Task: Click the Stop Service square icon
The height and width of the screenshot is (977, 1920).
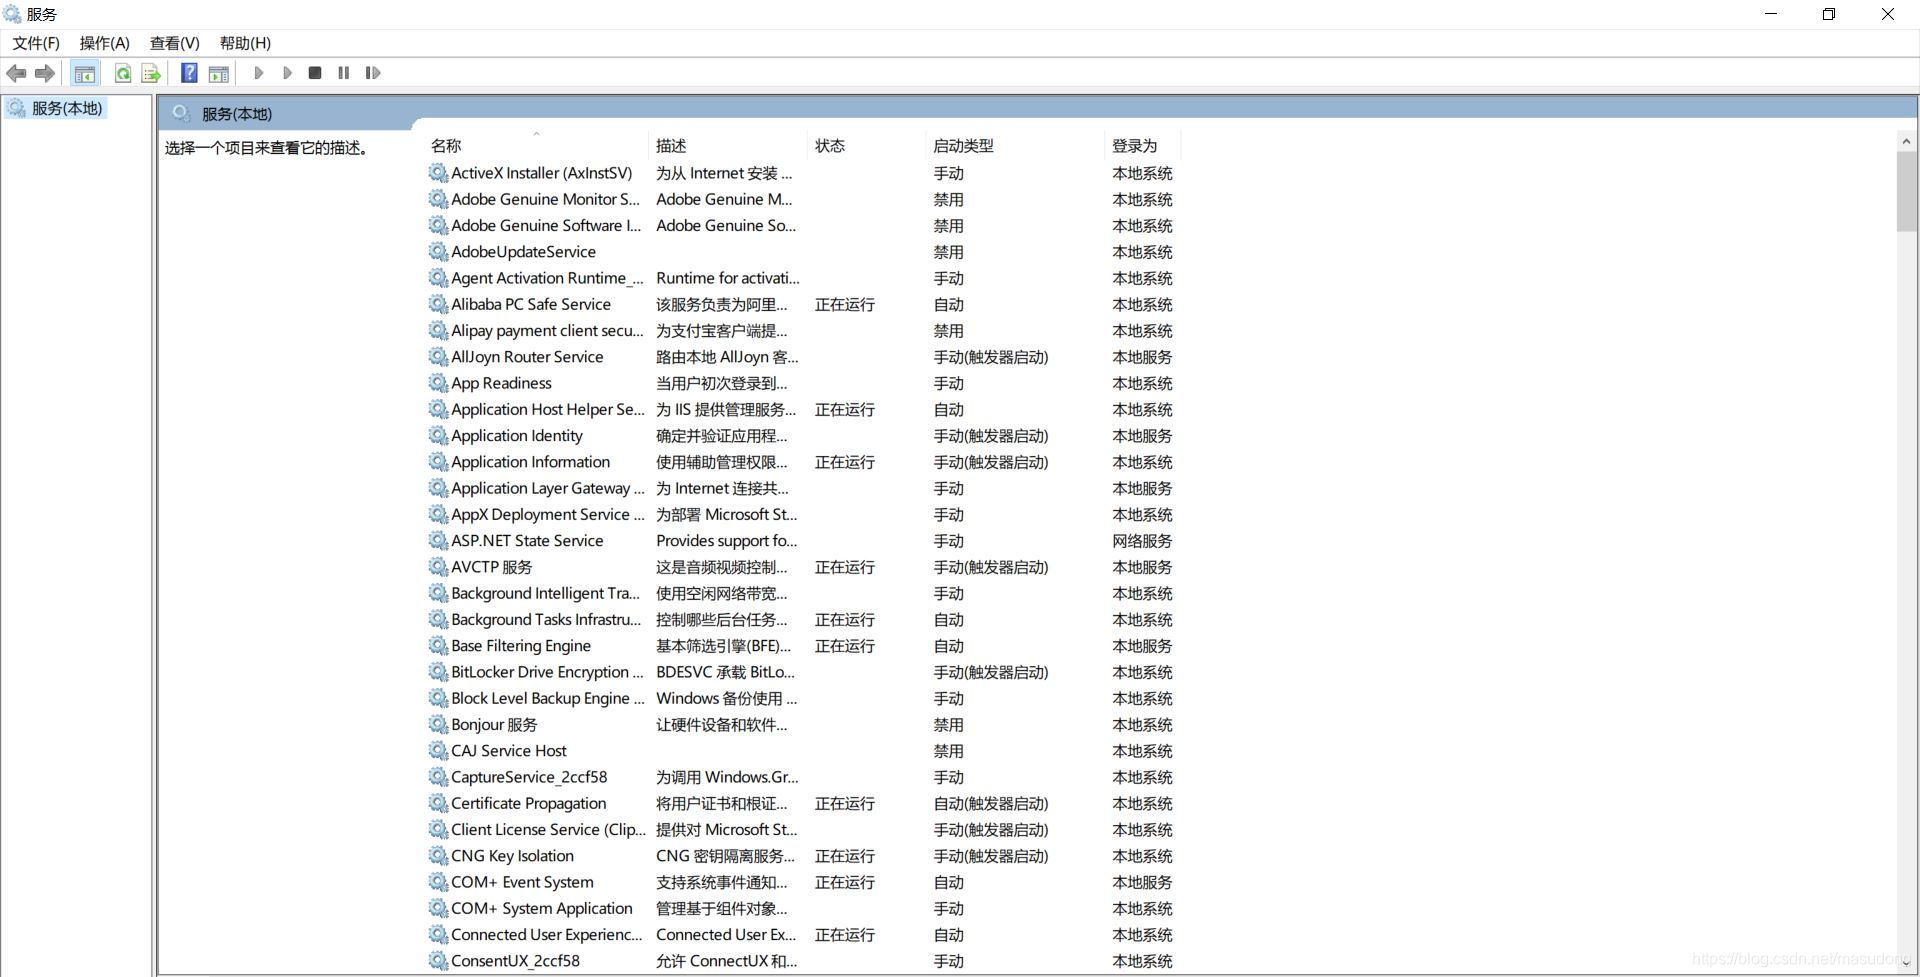Action: point(315,73)
